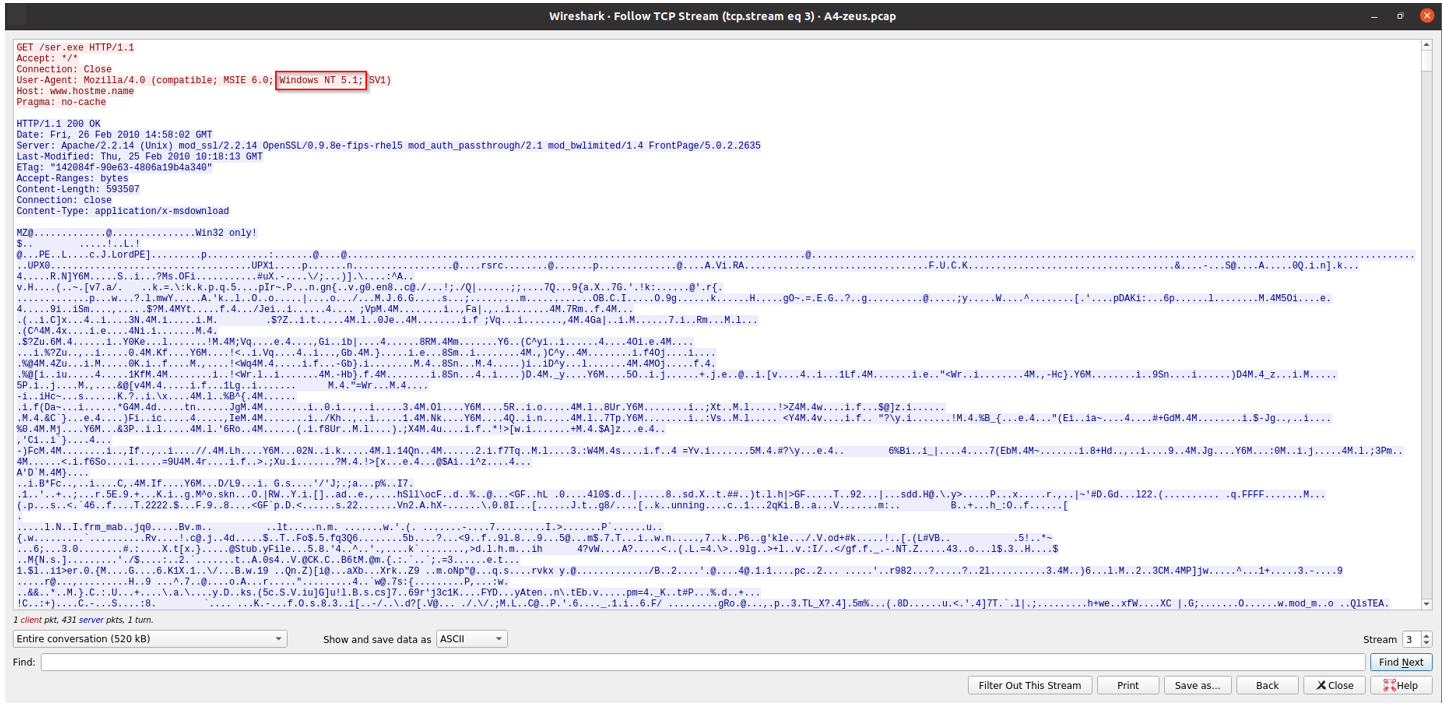This screenshot has width=1443, height=709.
Task: Open the Entire conversation dropdown
Action: click(150, 638)
